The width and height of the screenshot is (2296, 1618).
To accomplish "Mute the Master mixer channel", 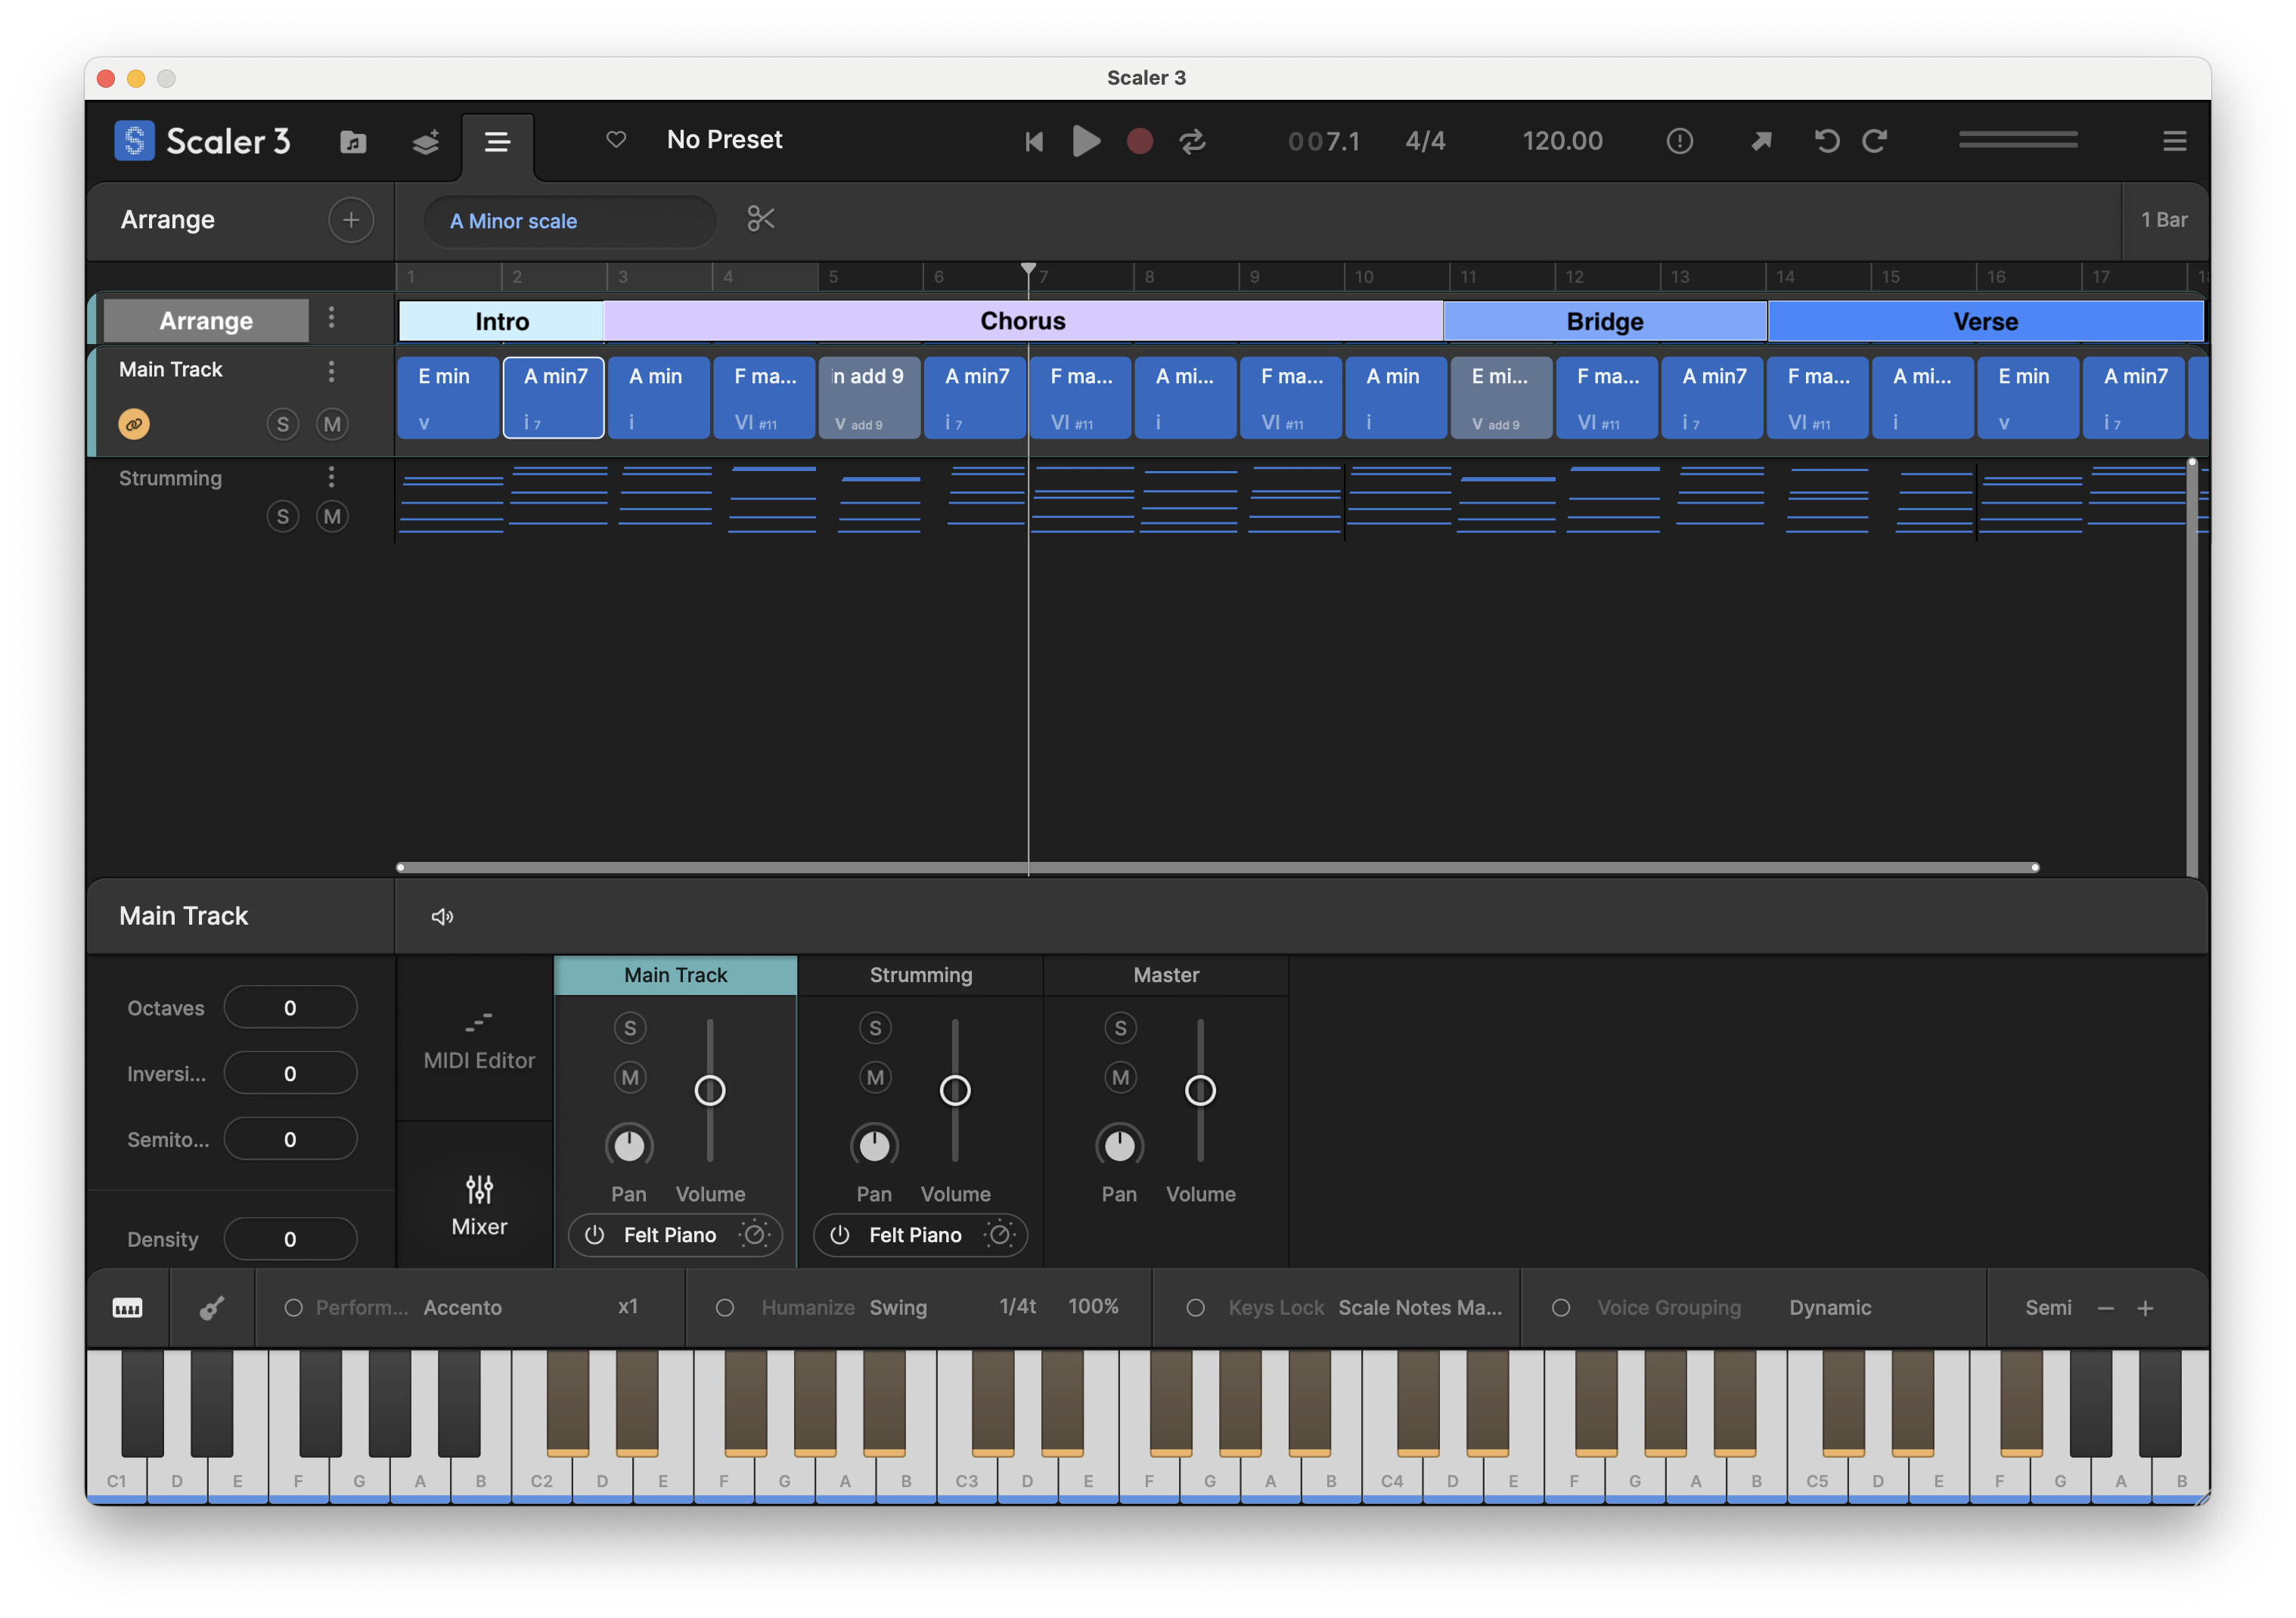I will coord(1120,1077).
